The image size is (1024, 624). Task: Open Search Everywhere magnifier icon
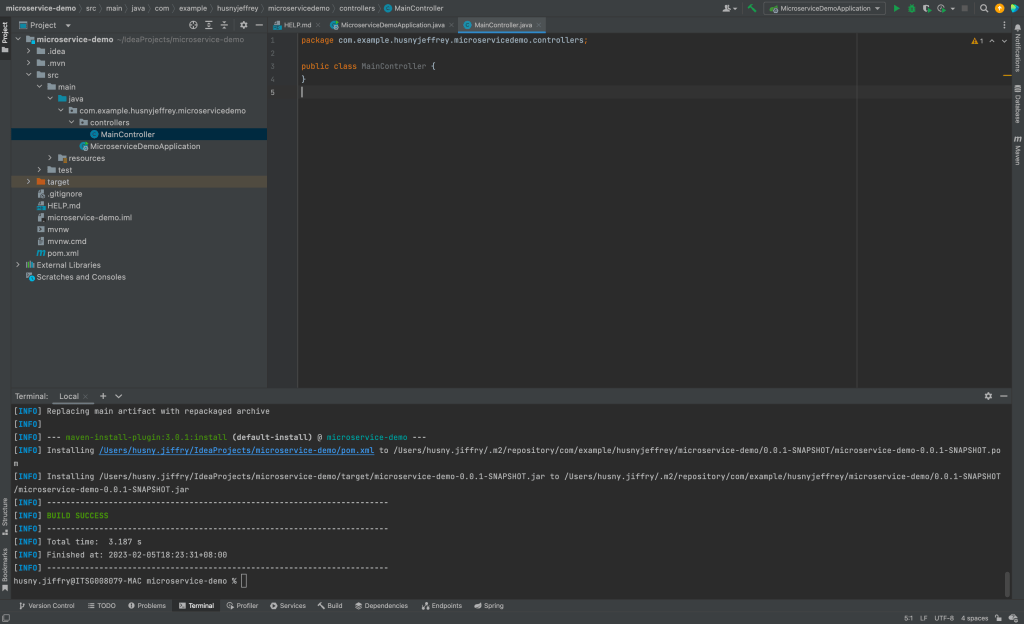pos(984,8)
